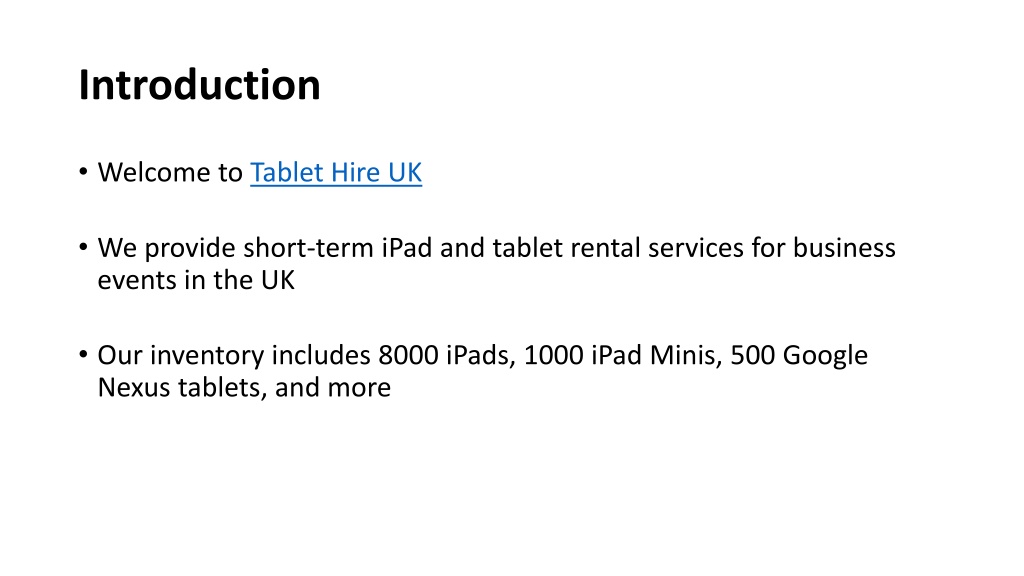Click the 'events in the UK' line
The width and height of the screenshot is (1024, 576).
coord(196,280)
